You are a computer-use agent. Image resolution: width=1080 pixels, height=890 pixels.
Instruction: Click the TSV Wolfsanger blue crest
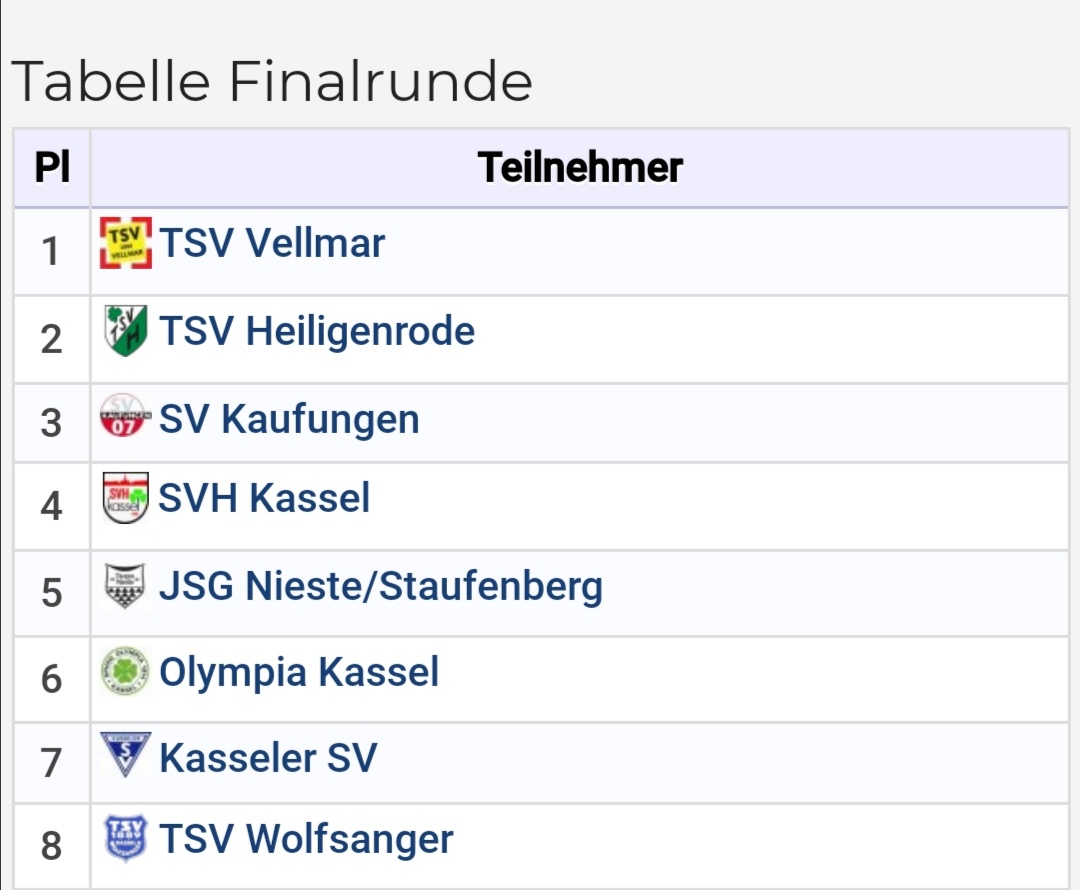125,838
